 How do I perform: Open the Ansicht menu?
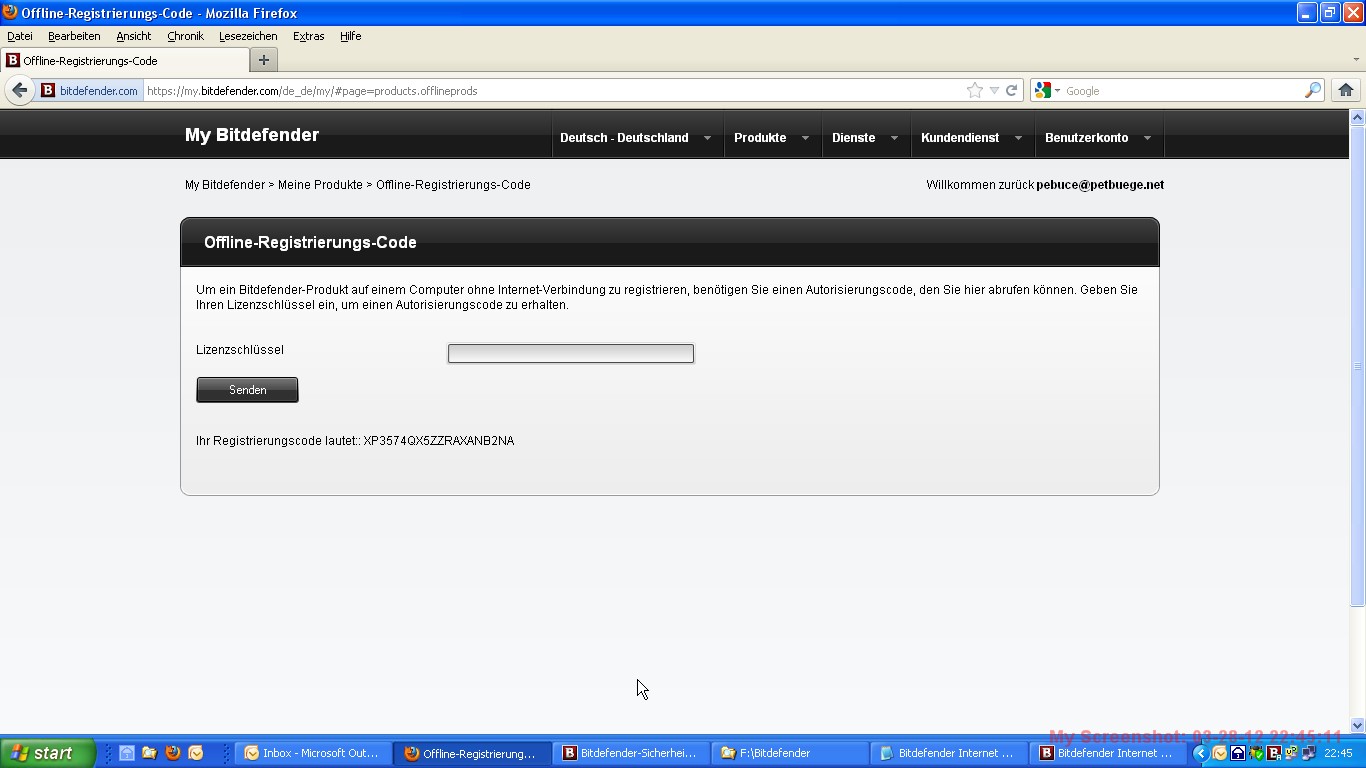pos(133,36)
